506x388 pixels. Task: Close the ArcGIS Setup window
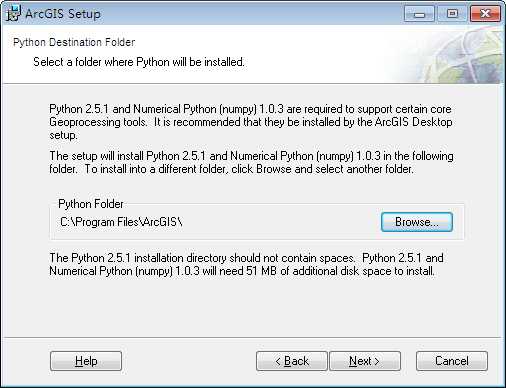tap(485, 14)
